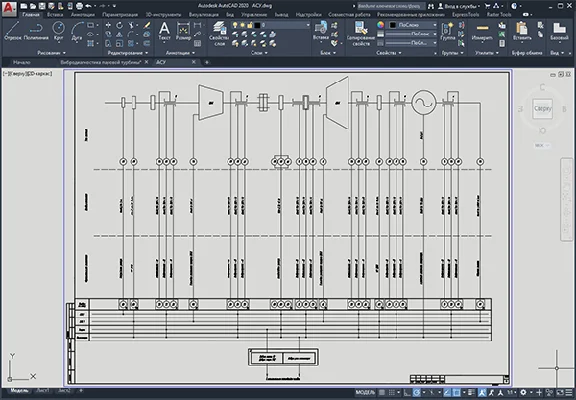Image resolution: width=576 pixels, height=400 pixels.
Task: Expand the Рисование panel flyout
Action: (x=51, y=53)
